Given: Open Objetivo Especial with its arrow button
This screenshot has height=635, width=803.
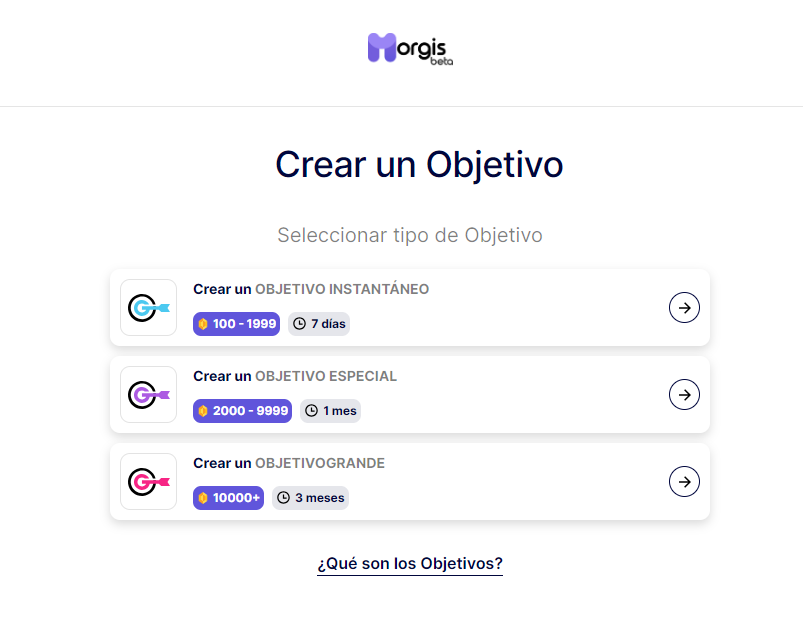Looking at the screenshot, I should pyautogui.click(x=684, y=395).
